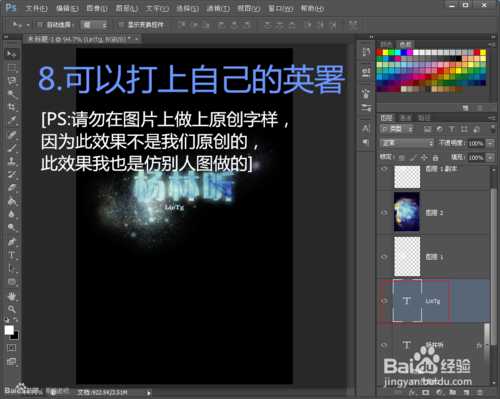Open the Layers panel flyout menu
Viewport: 500px width, 399px height.
492,118
